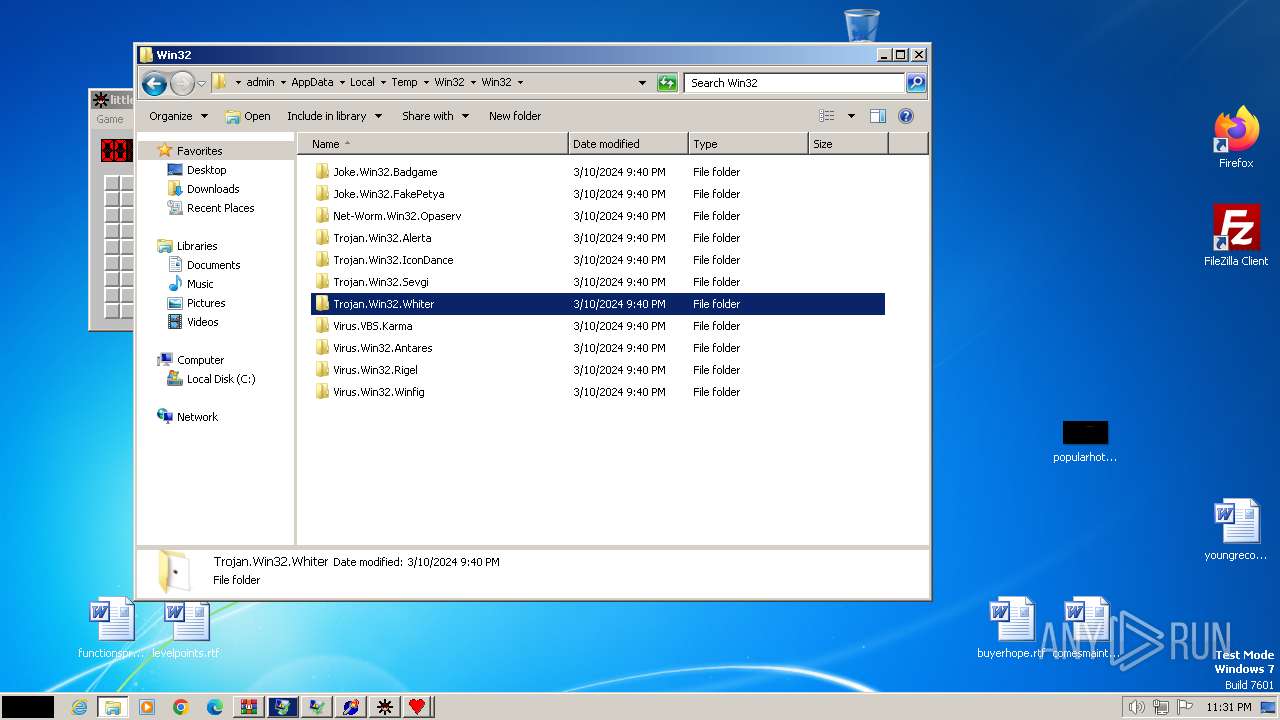Select the highlighted Trojan.Win32.Whiter row

(598, 304)
